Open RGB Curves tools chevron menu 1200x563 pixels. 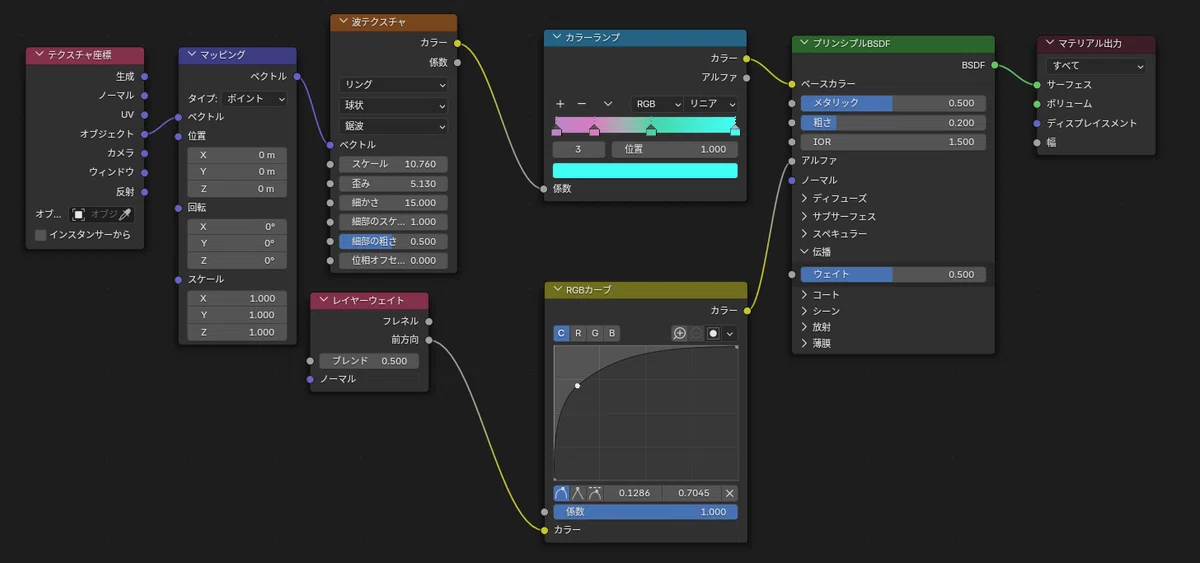click(730, 333)
